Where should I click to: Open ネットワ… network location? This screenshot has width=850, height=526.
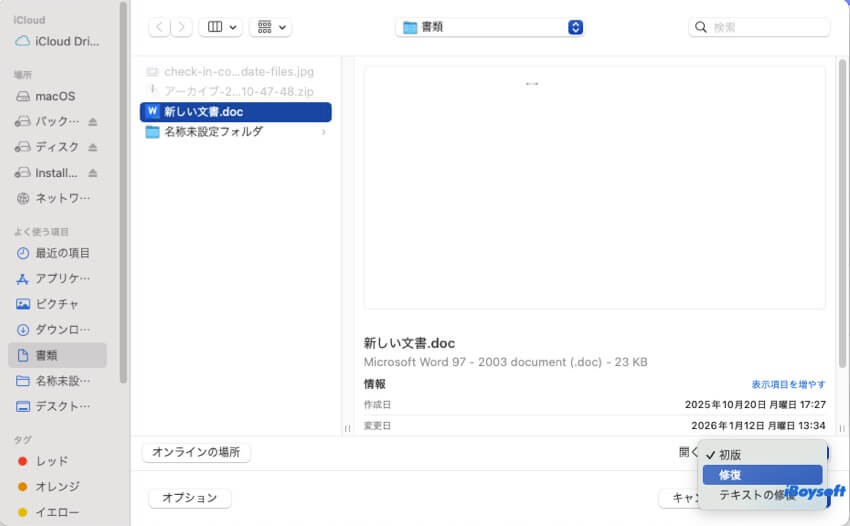click(54, 198)
